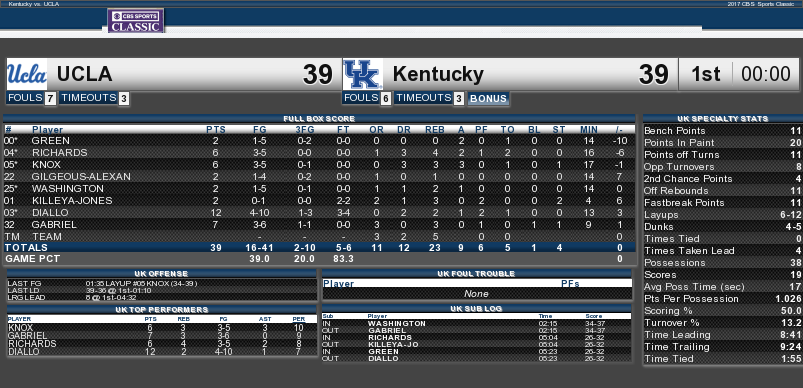Open the UK SPECIALTY STATS panel header
This screenshot has width=803, height=388.
point(723,118)
